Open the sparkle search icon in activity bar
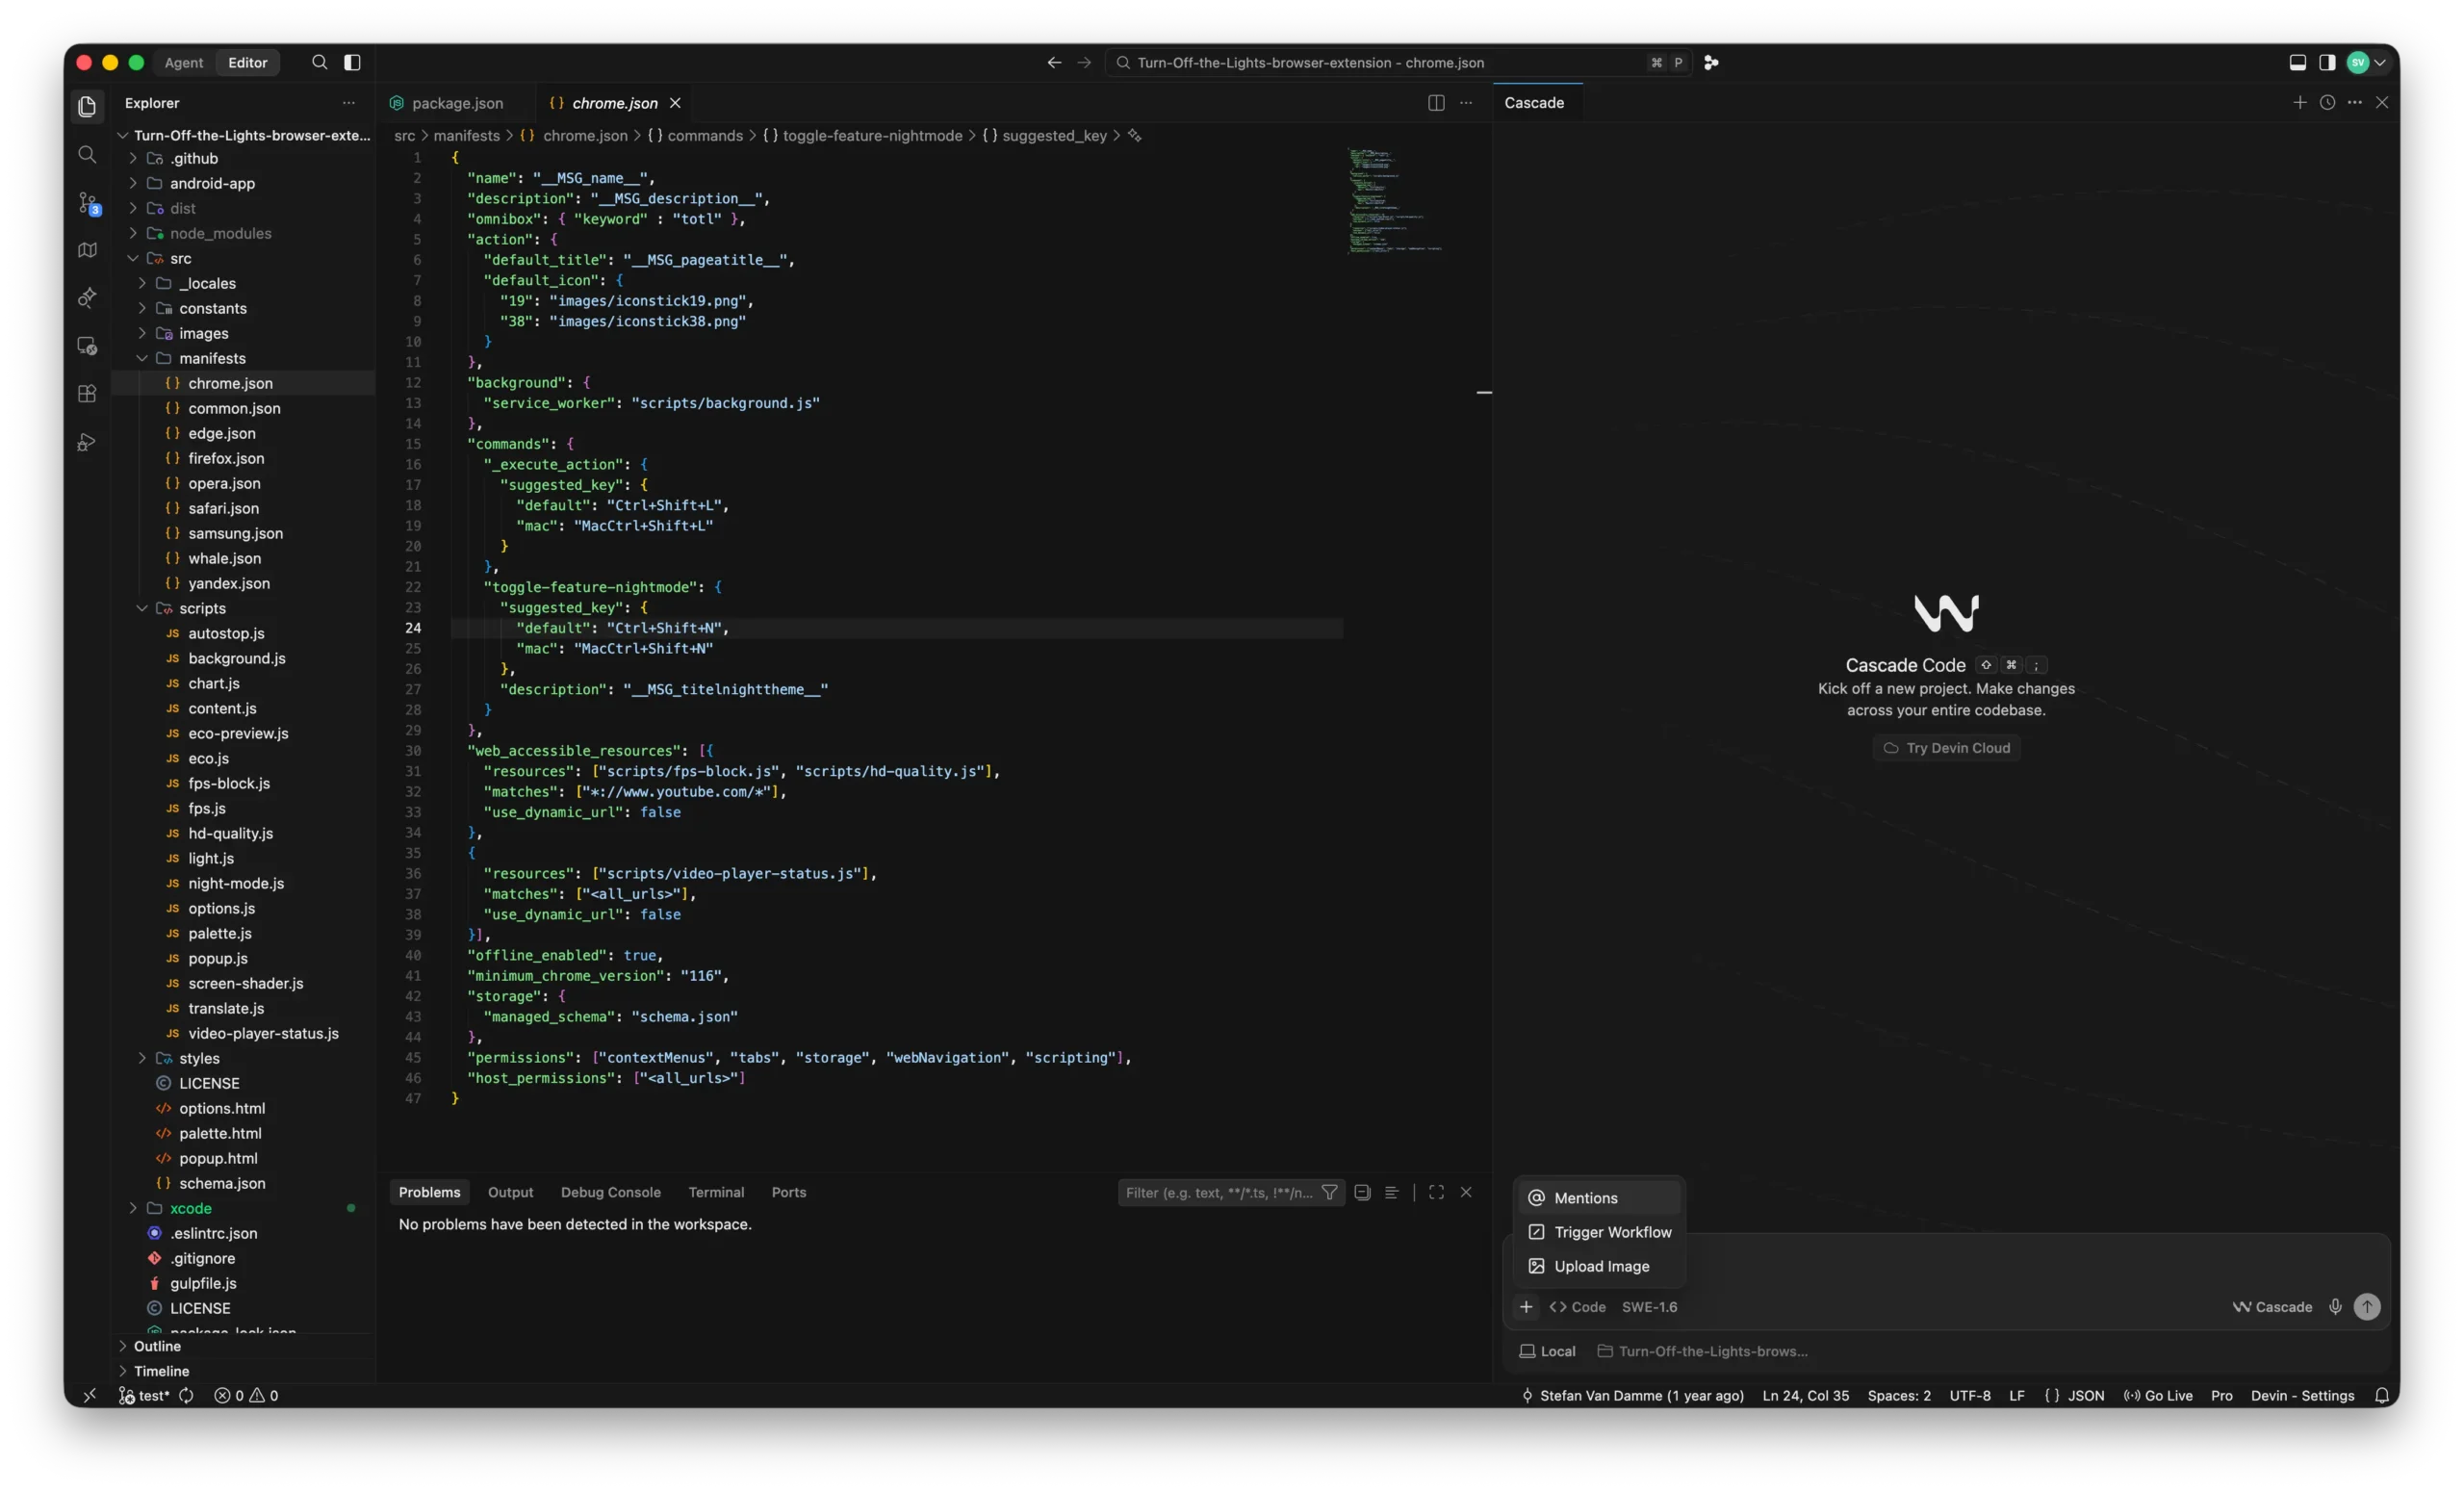The width and height of the screenshot is (2464, 1492). [x=87, y=297]
